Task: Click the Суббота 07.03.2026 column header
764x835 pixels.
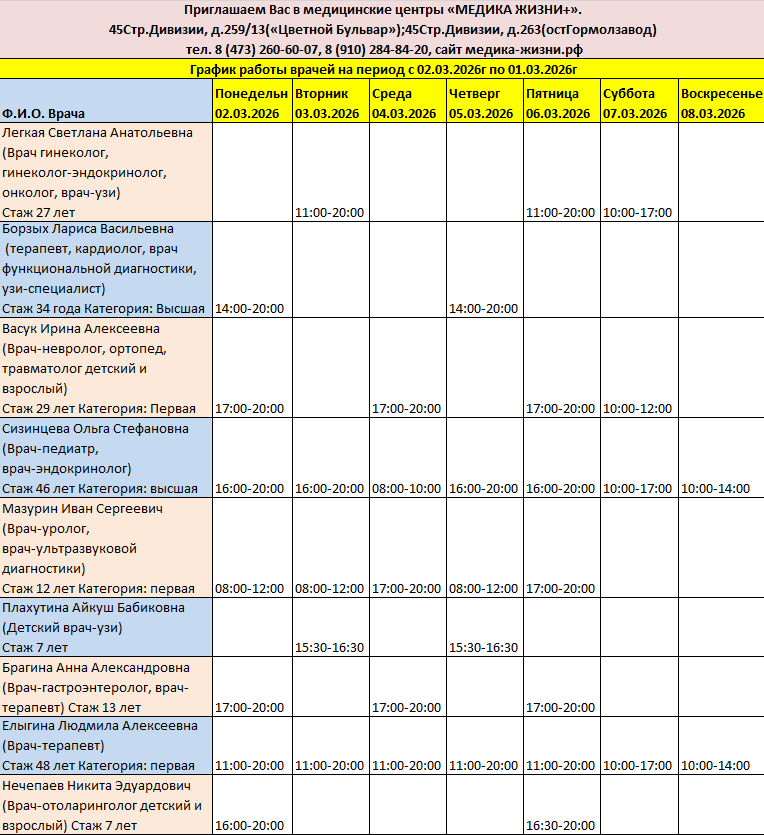Action: coord(638,102)
